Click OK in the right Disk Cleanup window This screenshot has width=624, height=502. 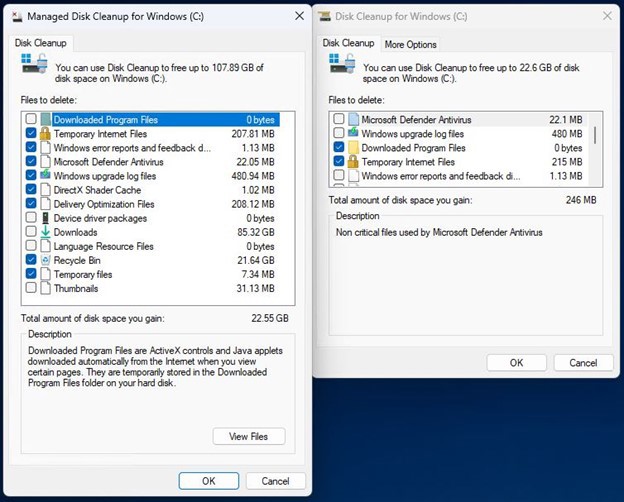click(x=515, y=362)
